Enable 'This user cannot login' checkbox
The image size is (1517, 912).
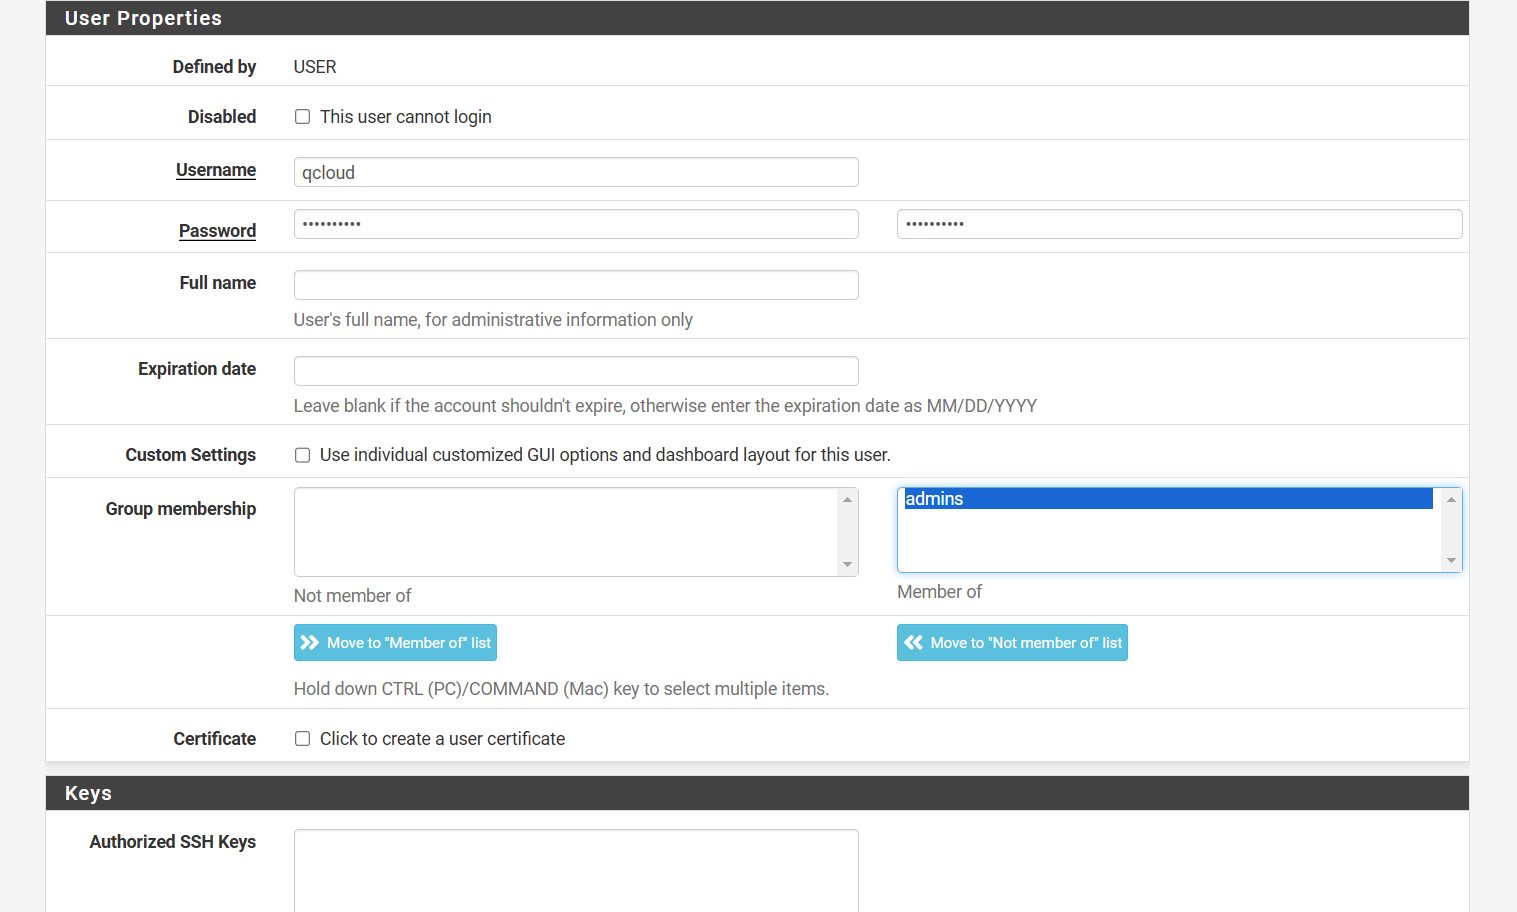[x=302, y=117]
